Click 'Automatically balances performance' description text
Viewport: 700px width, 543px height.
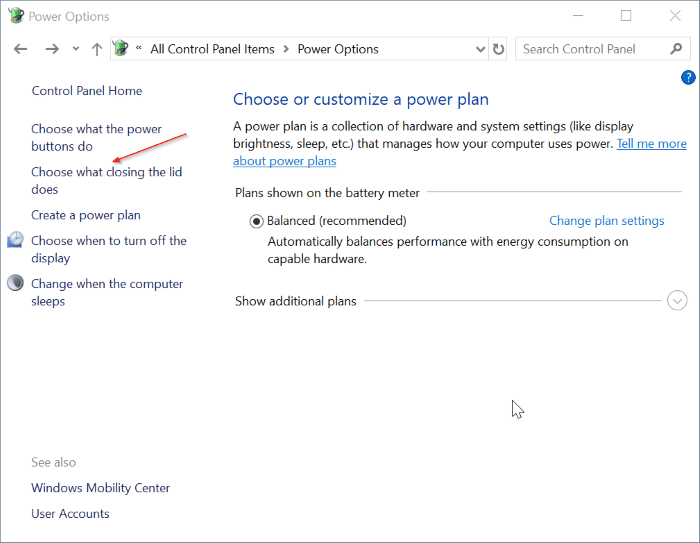448,250
